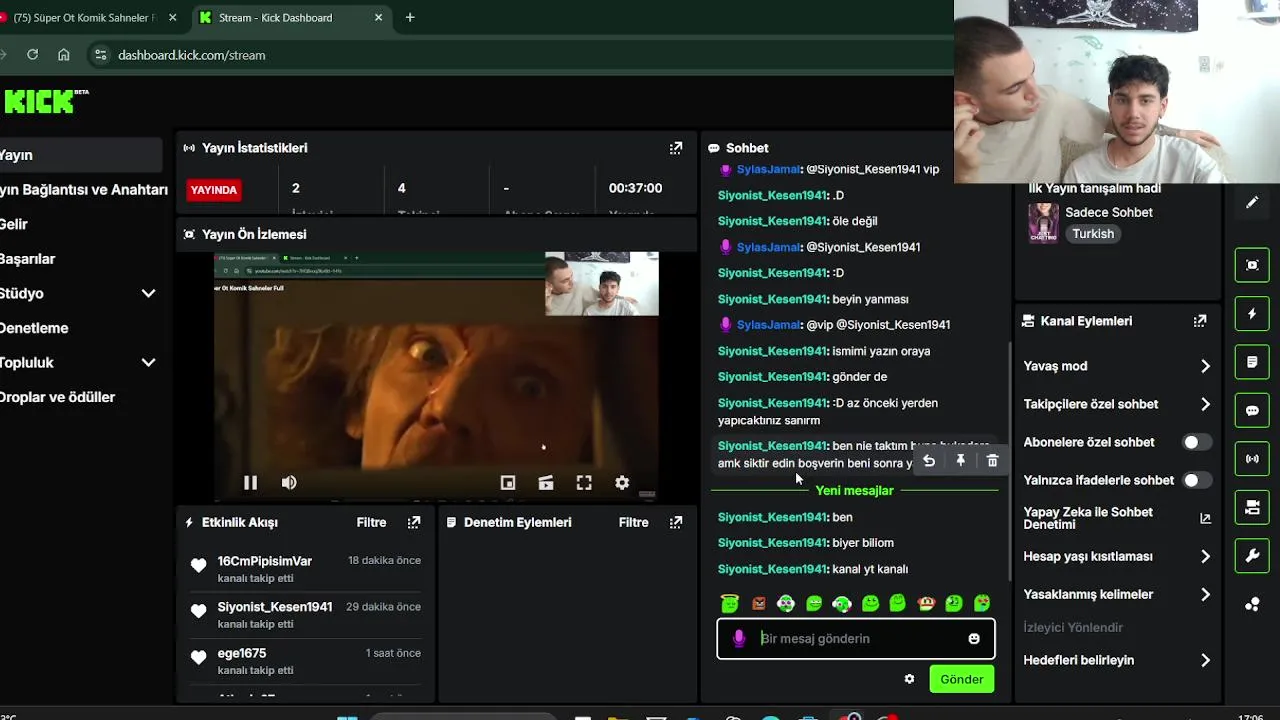Click mini player icon in stream preview
Screen dimensions: 1280x720
508,483
